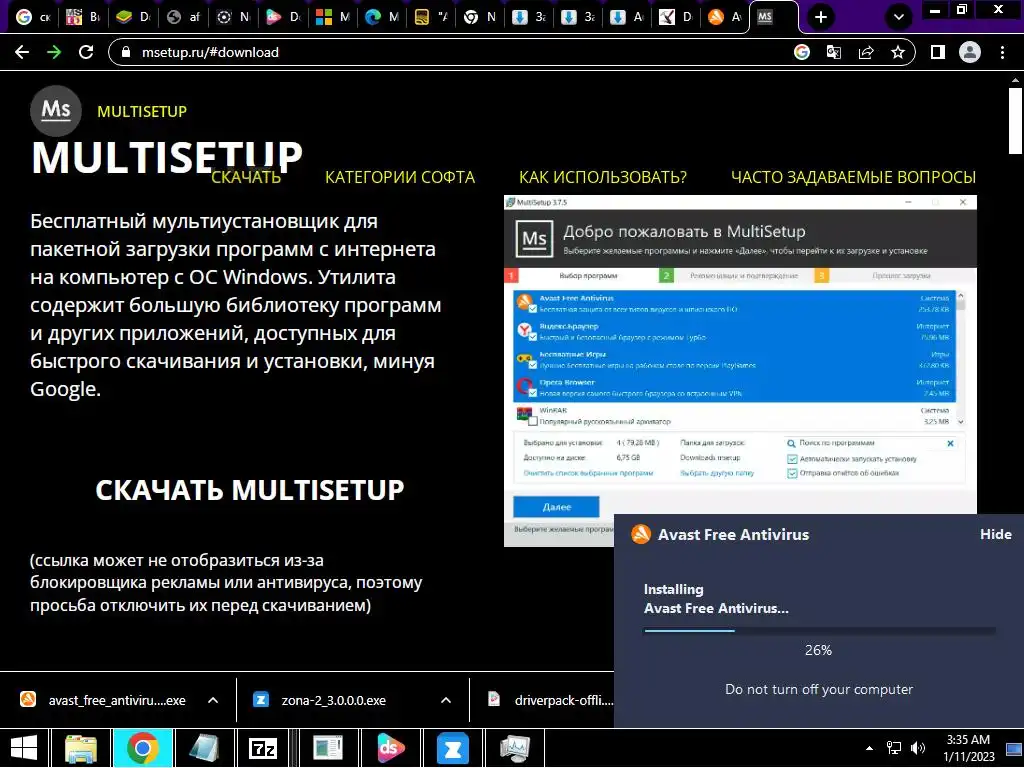
Task: Click the yellow MULTISETUP header link
Action: tap(142, 112)
